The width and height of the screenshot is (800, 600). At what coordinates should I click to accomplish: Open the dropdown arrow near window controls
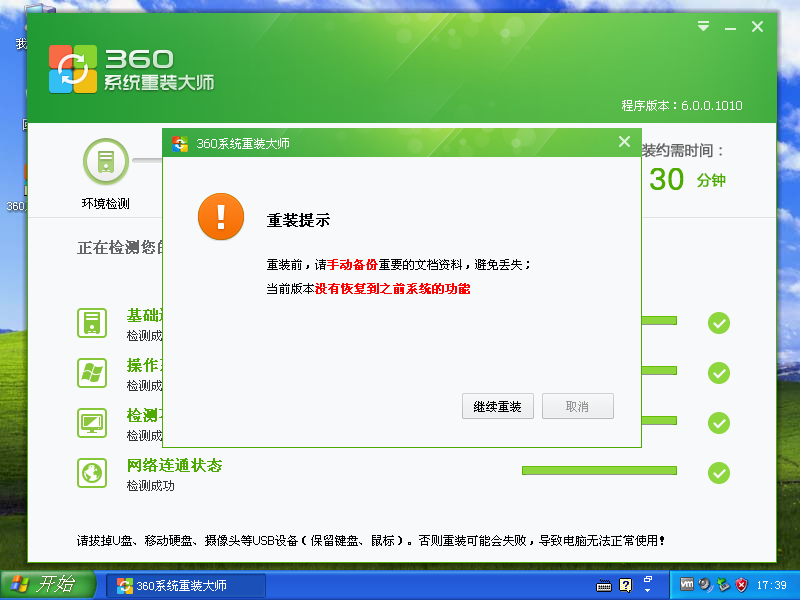tap(703, 26)
